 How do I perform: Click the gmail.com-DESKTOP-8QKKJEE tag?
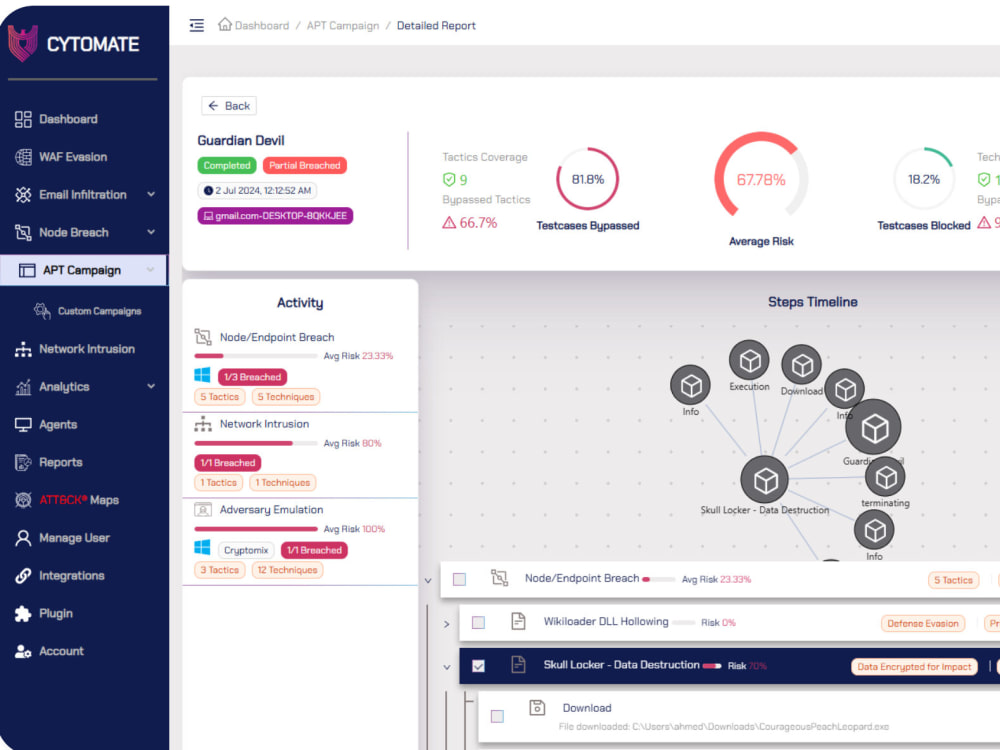(275, 216)
